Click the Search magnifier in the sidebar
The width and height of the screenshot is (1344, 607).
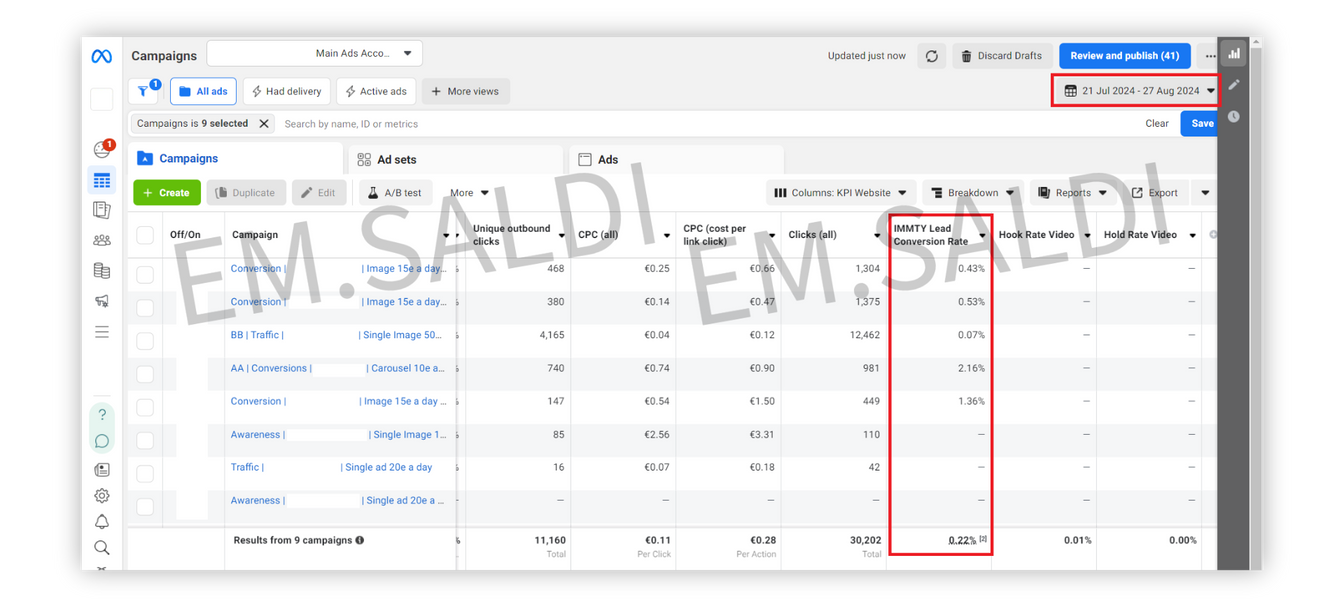point(102,548)
